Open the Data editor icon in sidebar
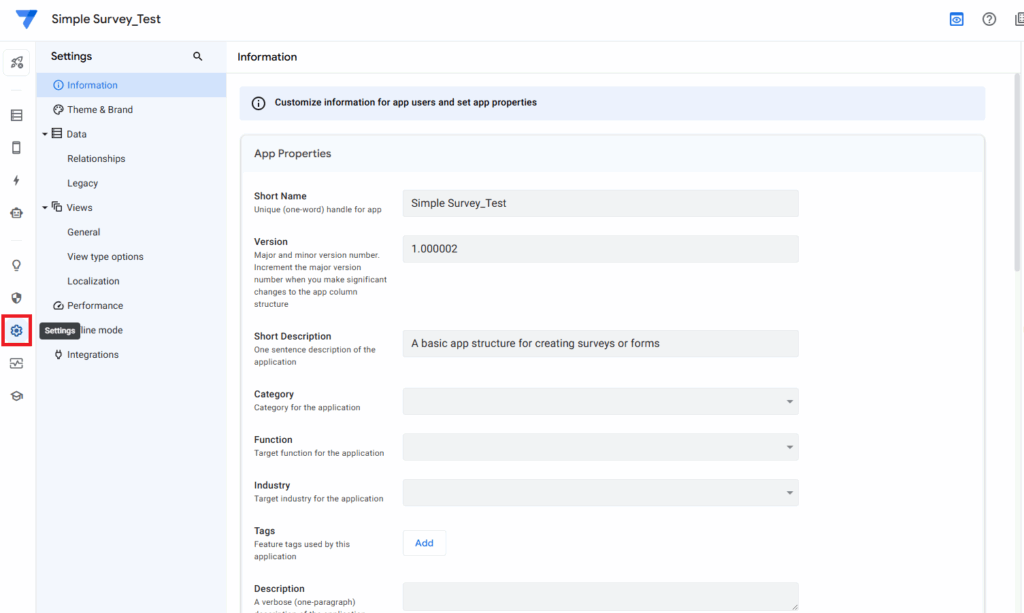The image size is (1024, 613). tap(16, 115)
